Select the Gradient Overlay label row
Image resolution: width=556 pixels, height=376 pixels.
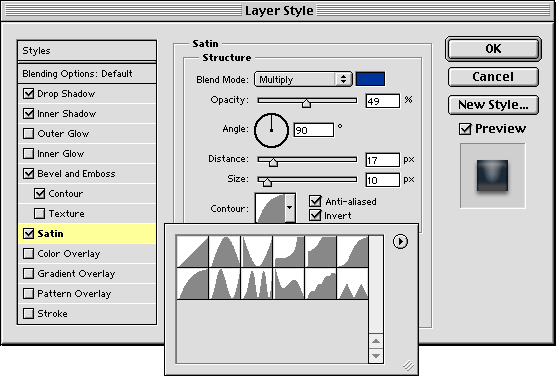click(x=87, y=273)
